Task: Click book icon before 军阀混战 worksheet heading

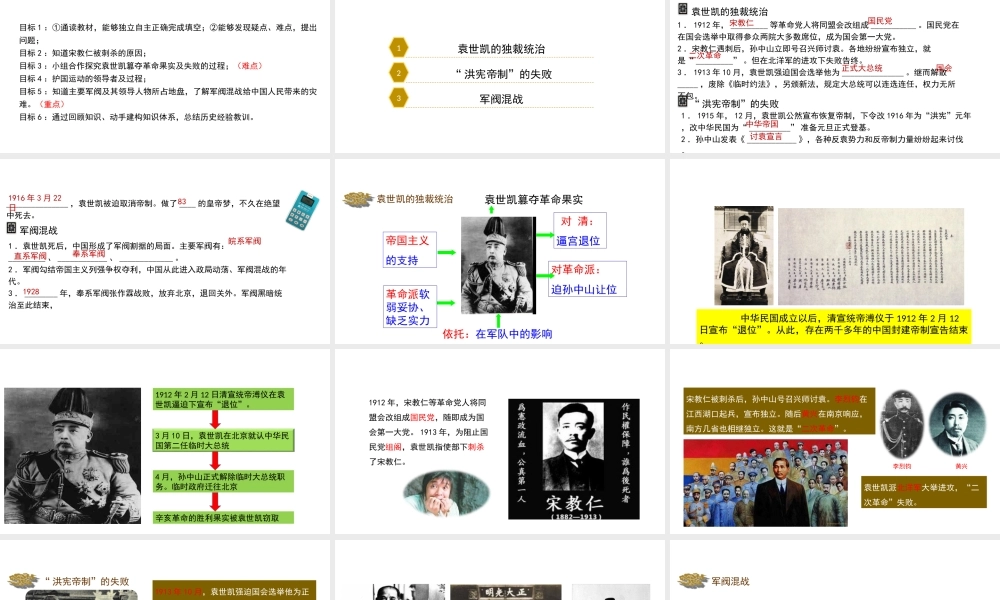Action: click(11, 228)
